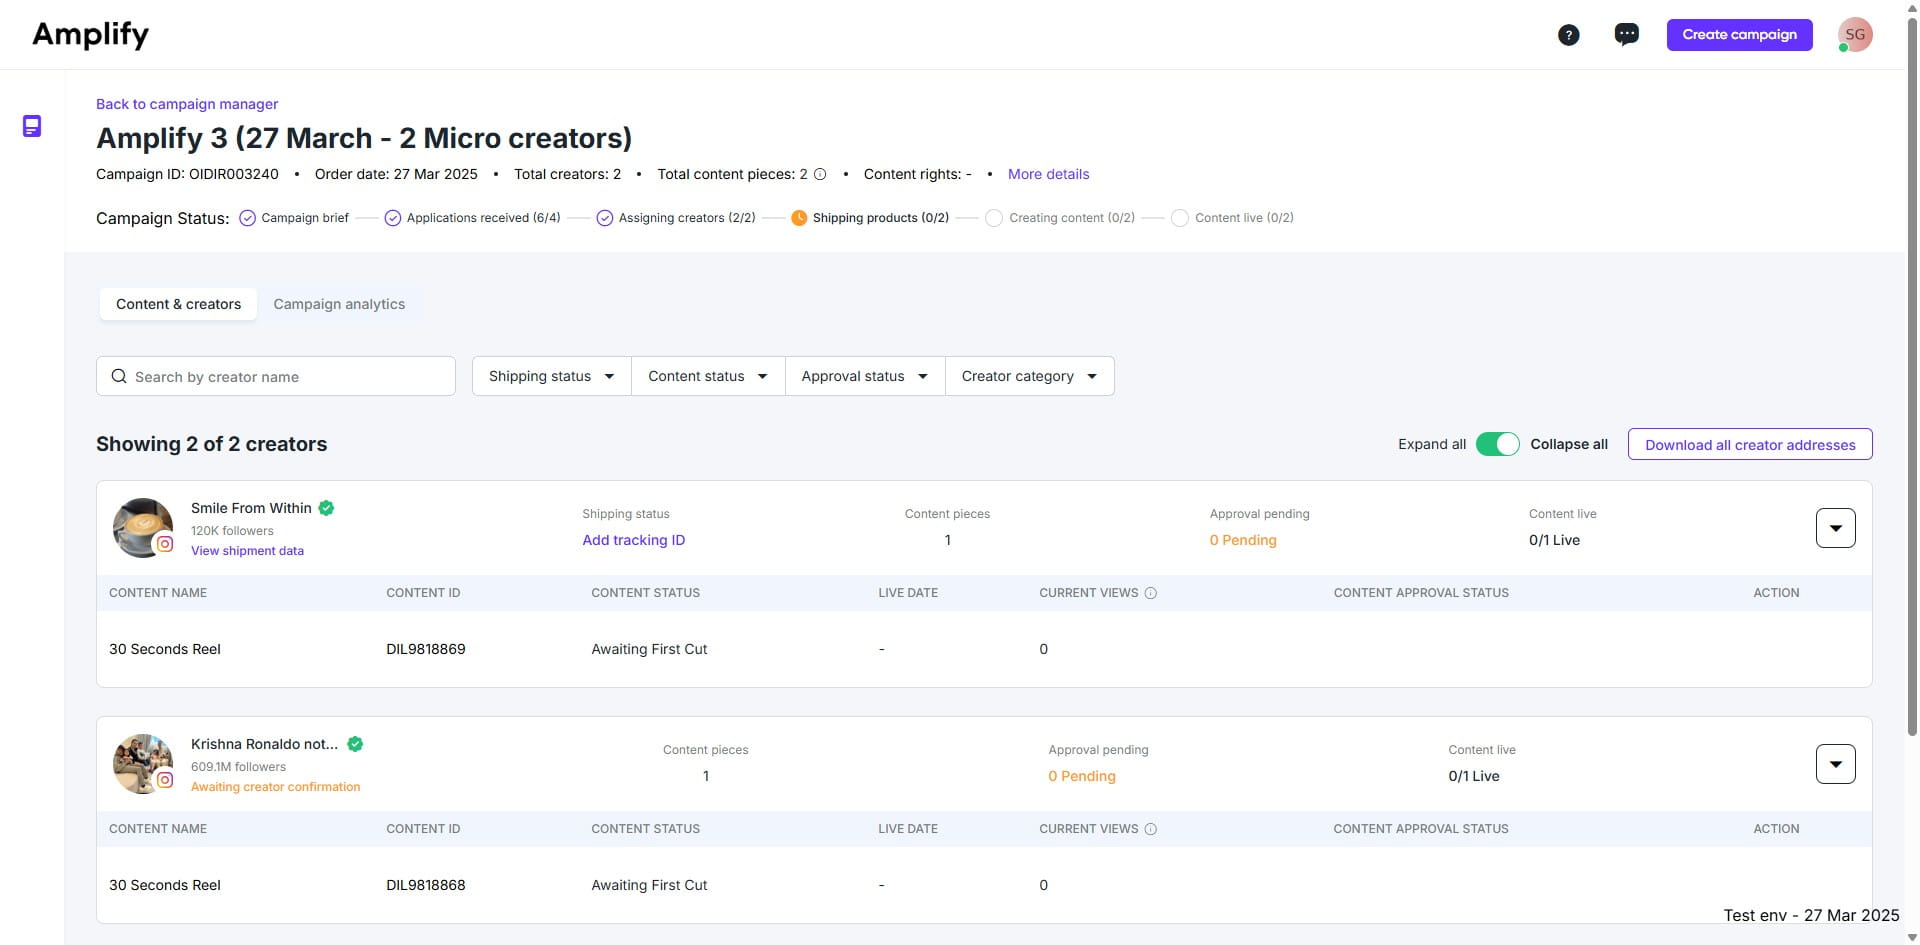Open the chat messages icon

(x=1626, y=33)
